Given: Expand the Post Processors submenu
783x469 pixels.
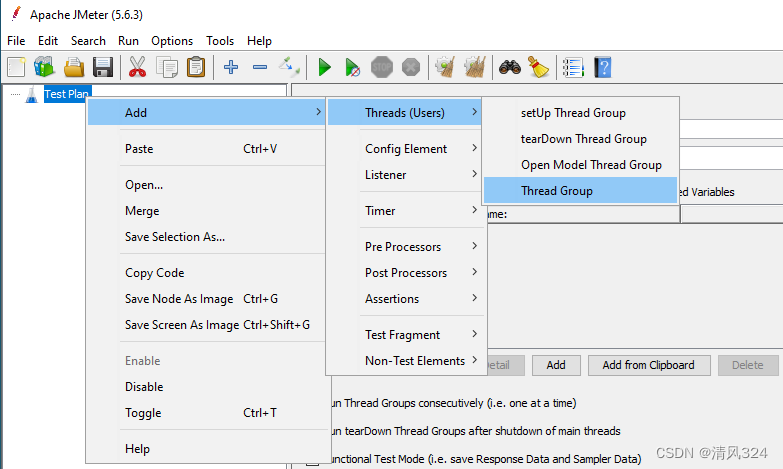Looking at the screenshot, I should [x=404, y=273].
